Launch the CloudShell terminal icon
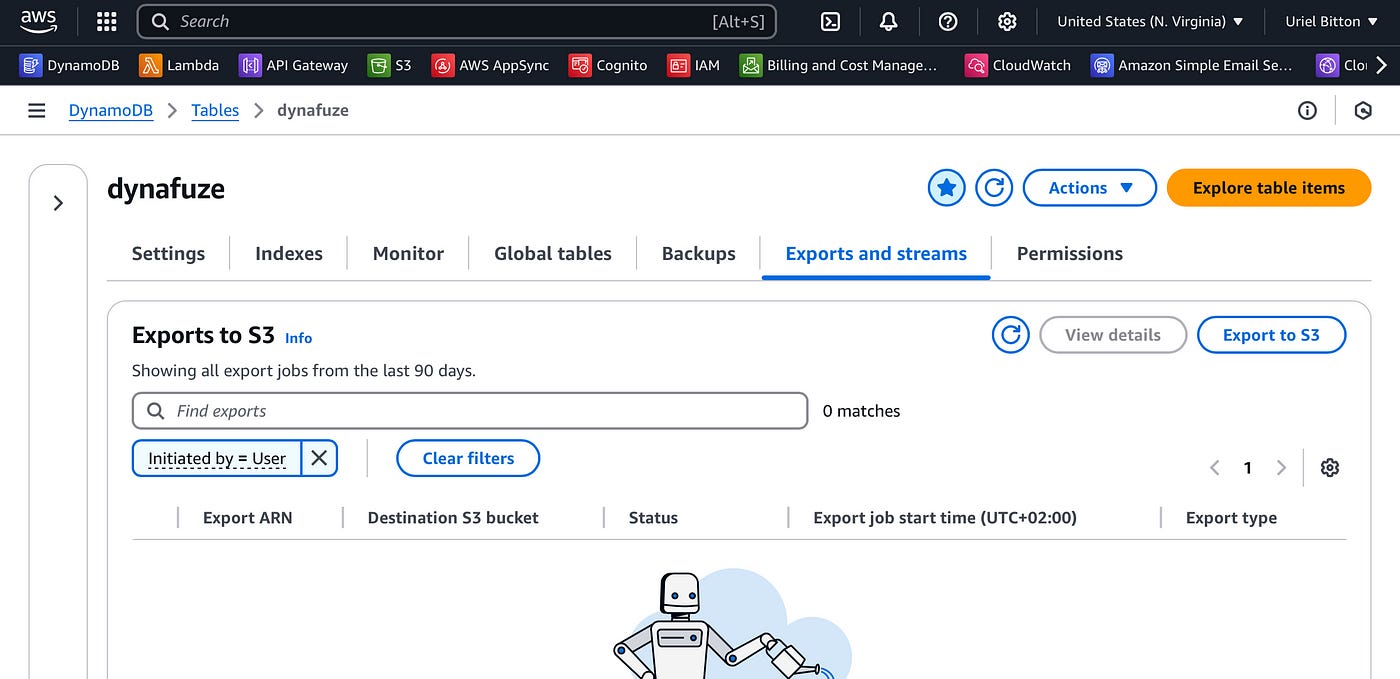Viewport: 1400px width, 679px height. click(831, 21)
